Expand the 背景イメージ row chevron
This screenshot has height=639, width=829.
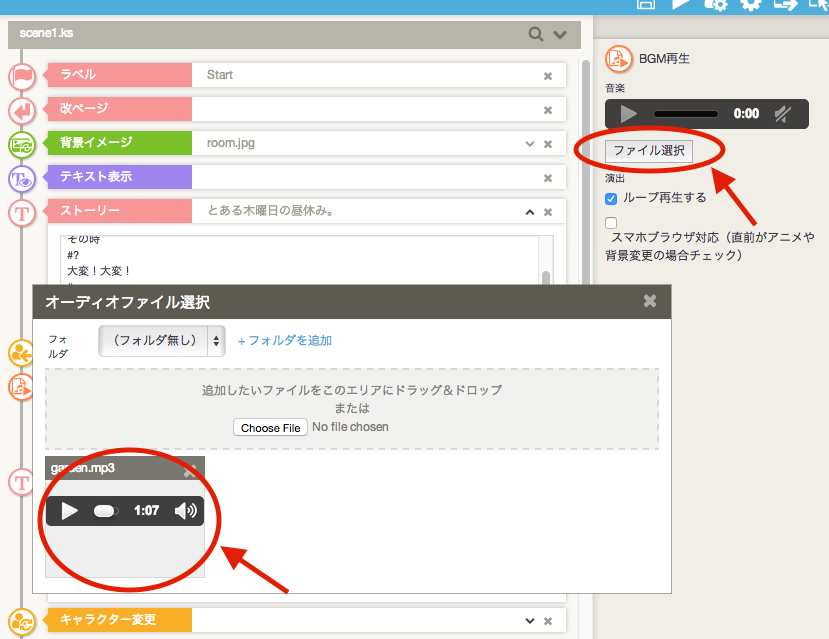click(530, 144)
